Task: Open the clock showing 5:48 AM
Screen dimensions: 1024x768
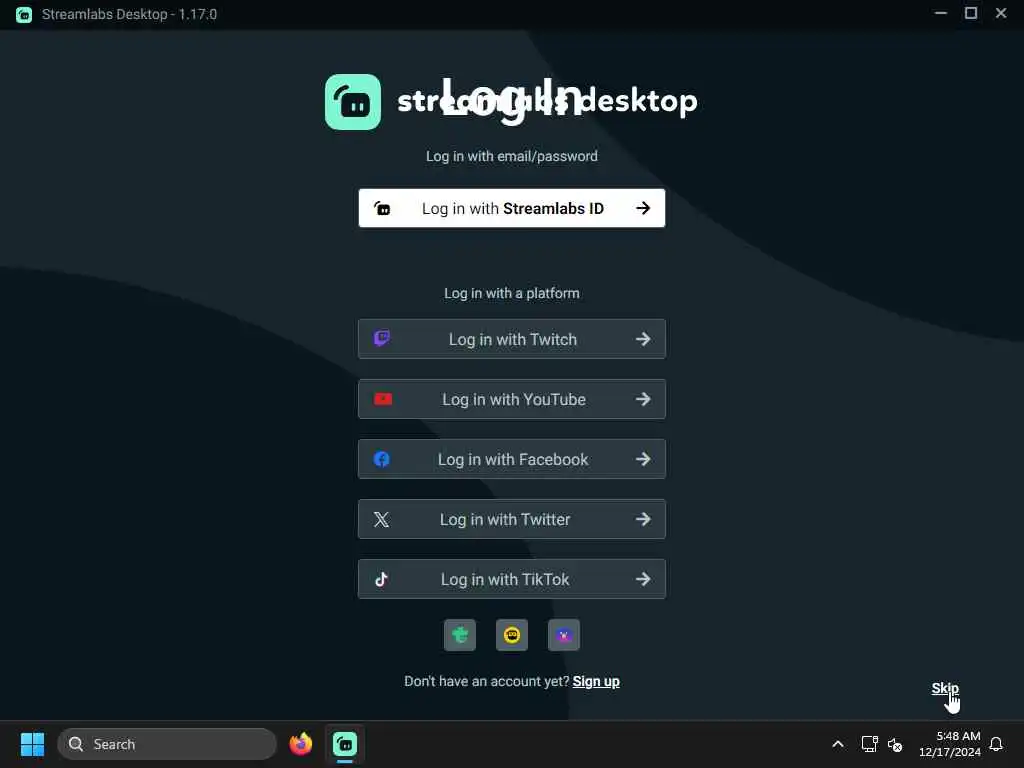Action: [x=950, y=744]
